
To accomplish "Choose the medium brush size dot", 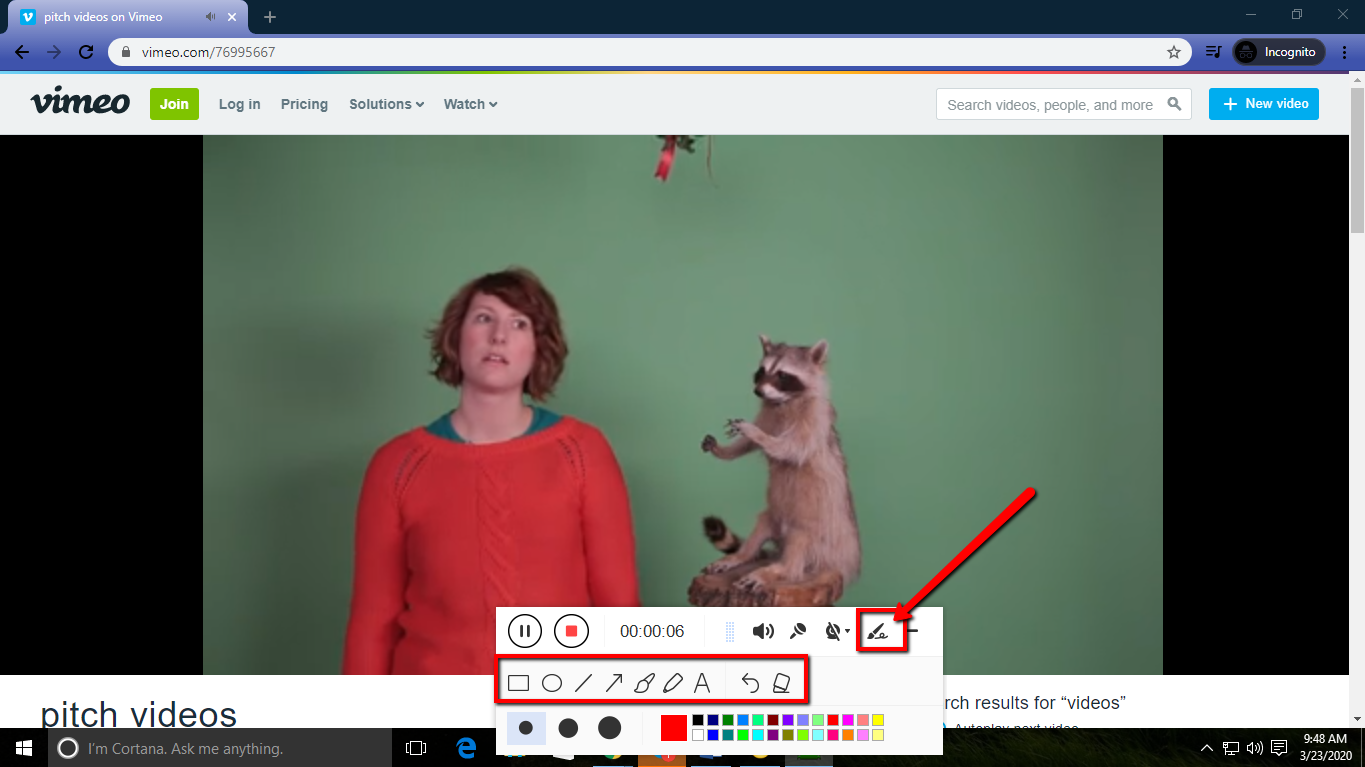I will tap(568, 728).
